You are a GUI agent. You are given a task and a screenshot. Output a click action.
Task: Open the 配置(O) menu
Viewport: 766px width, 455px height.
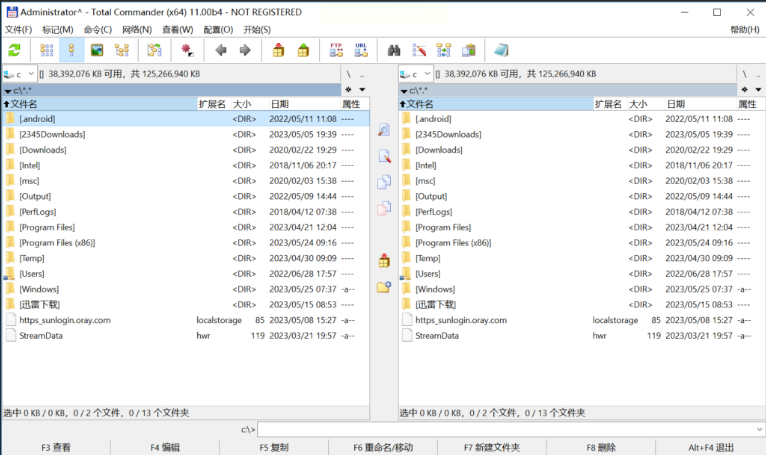[x=218, y=30]
